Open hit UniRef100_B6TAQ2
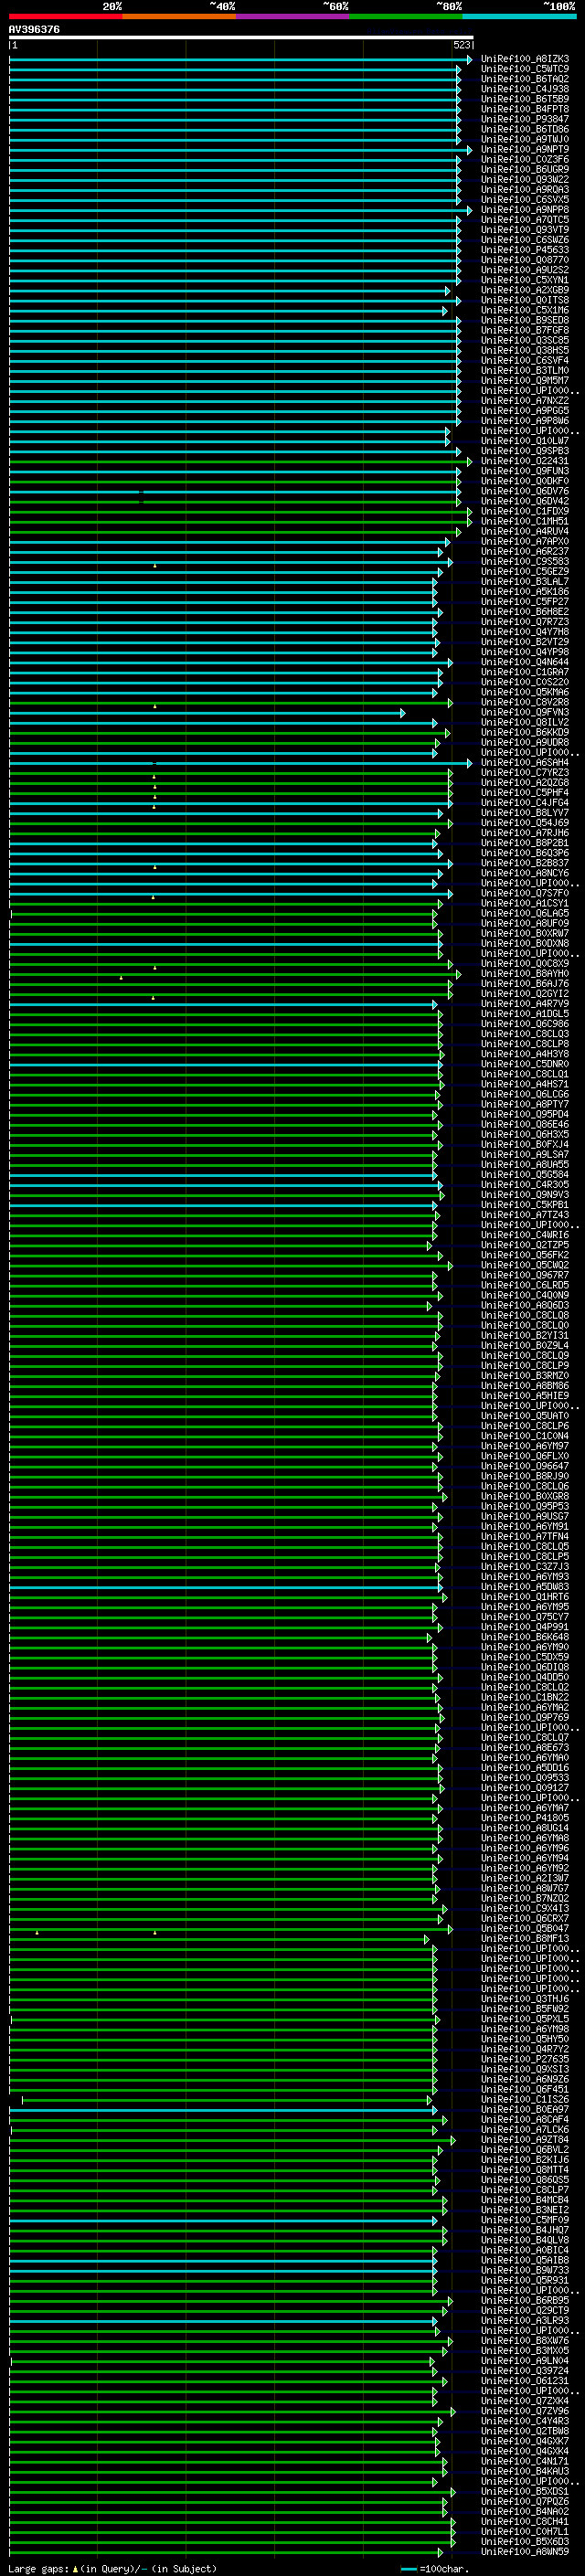Screen dimensions: 585x2576 pyautogui.click(x=525, y=79)
